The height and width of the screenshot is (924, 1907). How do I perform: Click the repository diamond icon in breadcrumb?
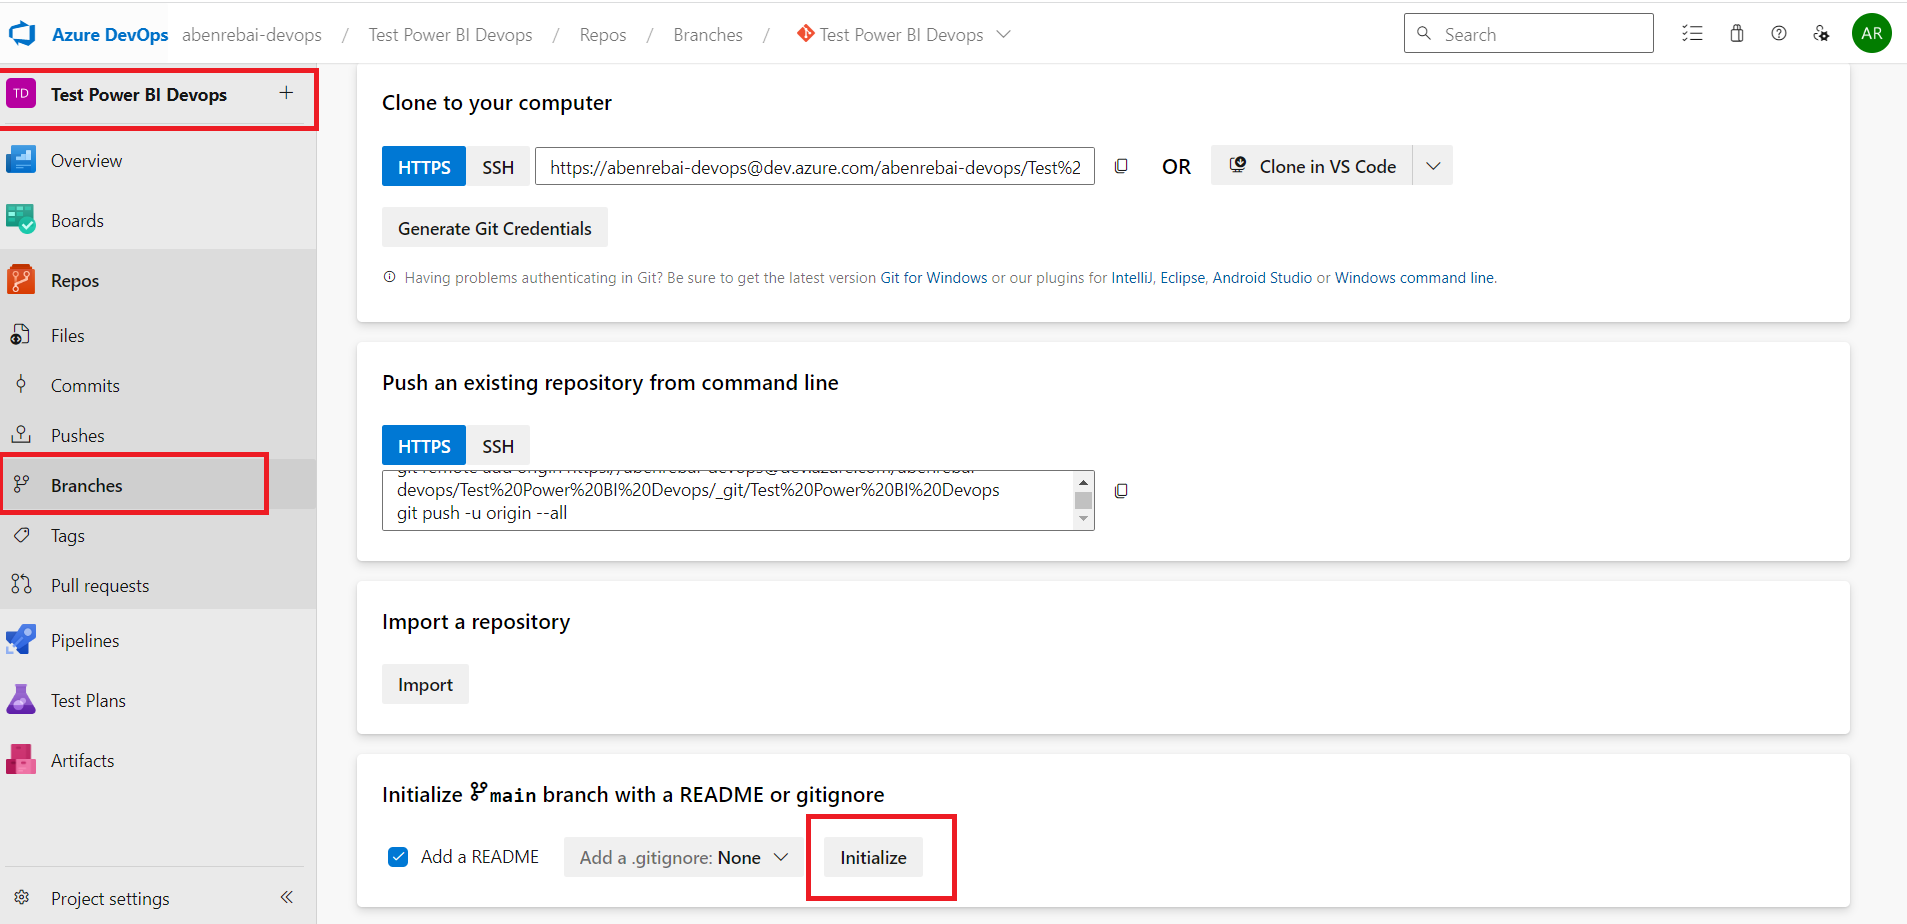(x=805, y=34)
